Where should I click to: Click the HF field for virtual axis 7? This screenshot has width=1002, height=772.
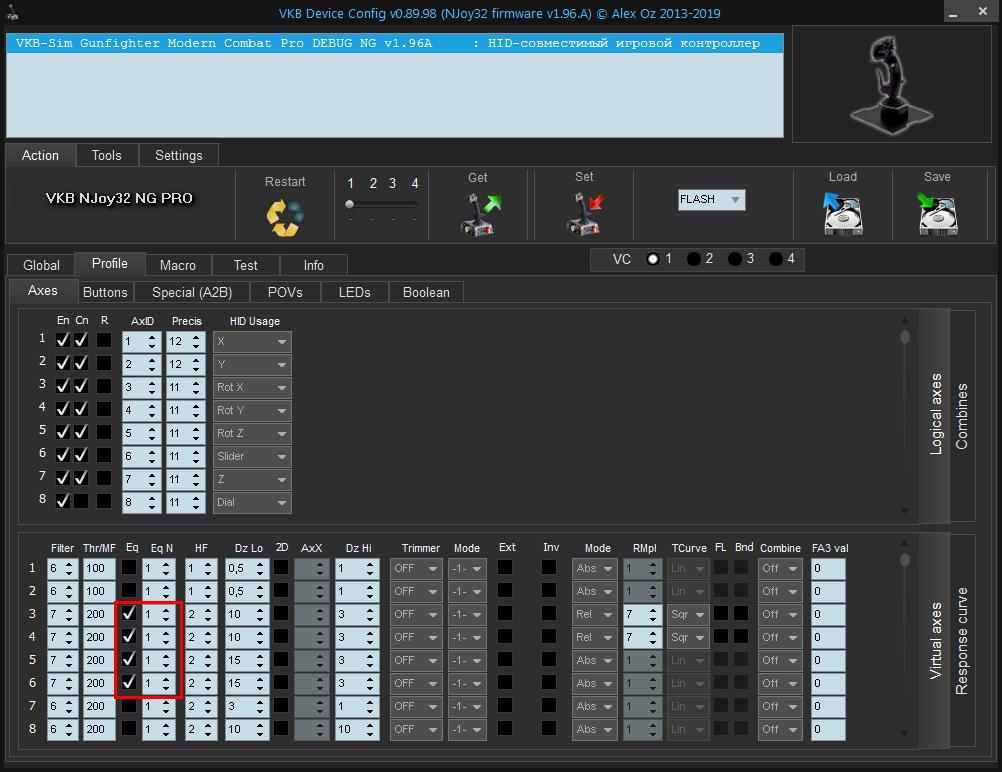(201, 707)
